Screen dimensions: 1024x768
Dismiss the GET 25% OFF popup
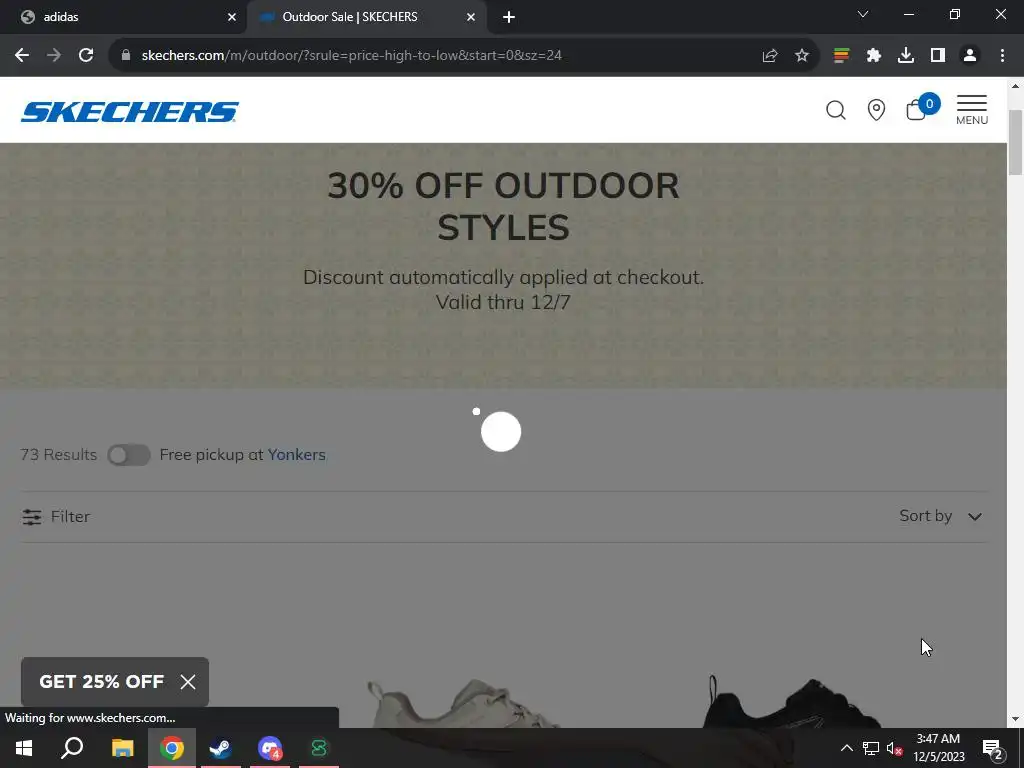coord(188,682)
